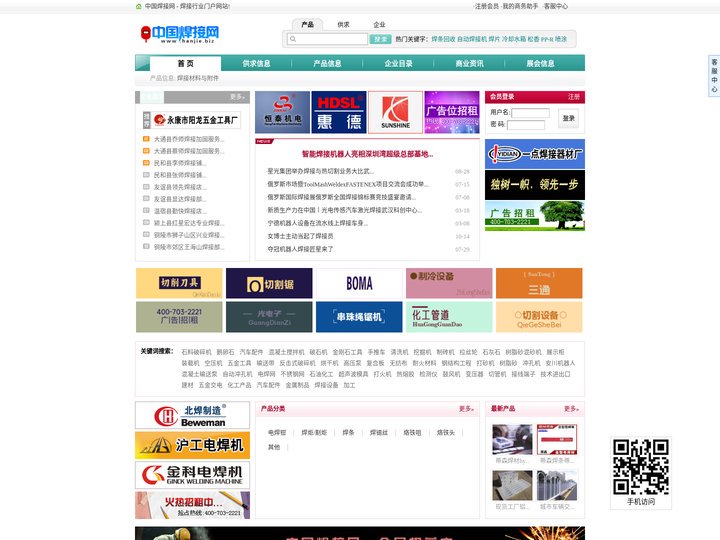The height and width of the screenshot is (540, 720).
Task: Click 注册会员 link in top bar
Action: [487, 6]
